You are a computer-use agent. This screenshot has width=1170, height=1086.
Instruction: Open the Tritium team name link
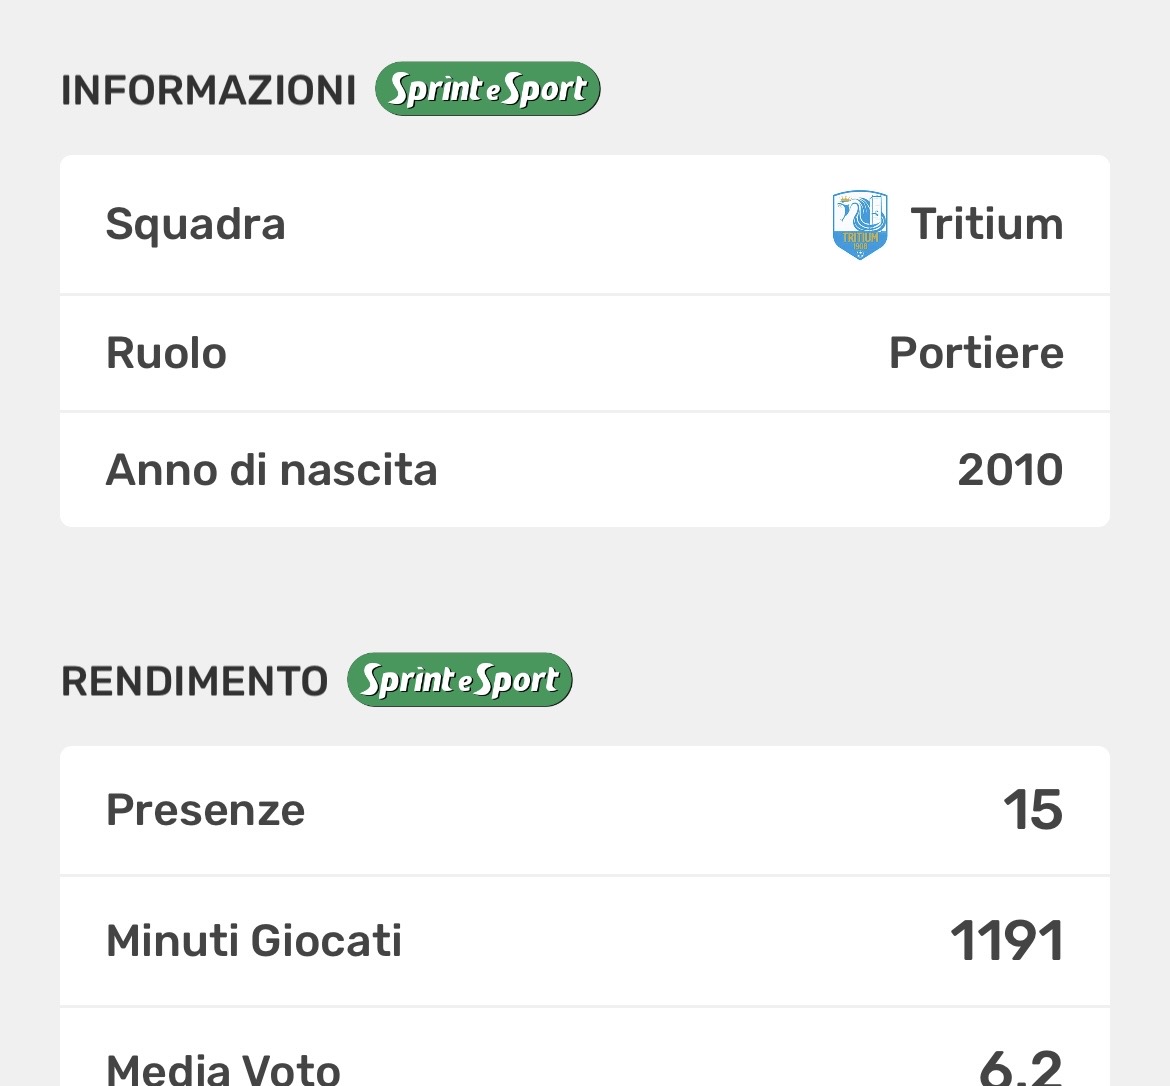(x=987, y=224)
